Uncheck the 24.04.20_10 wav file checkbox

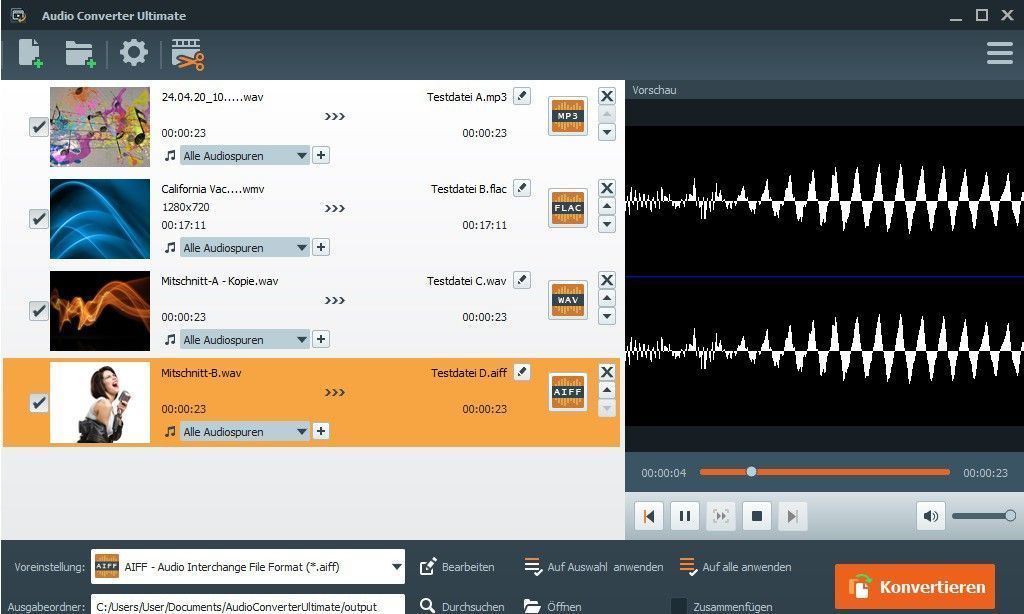(38, 127)
